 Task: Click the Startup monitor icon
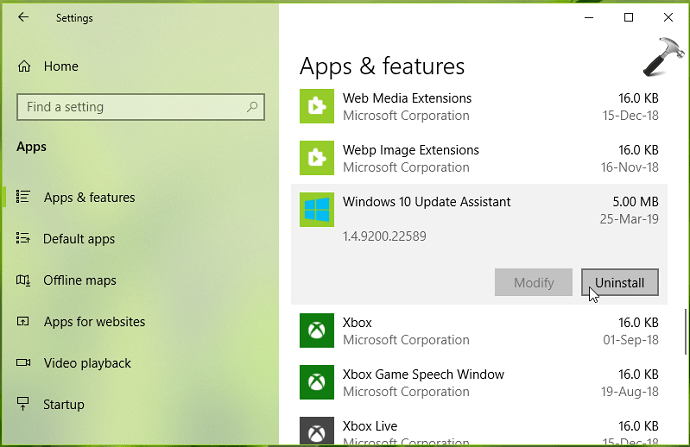click(23, 403)
